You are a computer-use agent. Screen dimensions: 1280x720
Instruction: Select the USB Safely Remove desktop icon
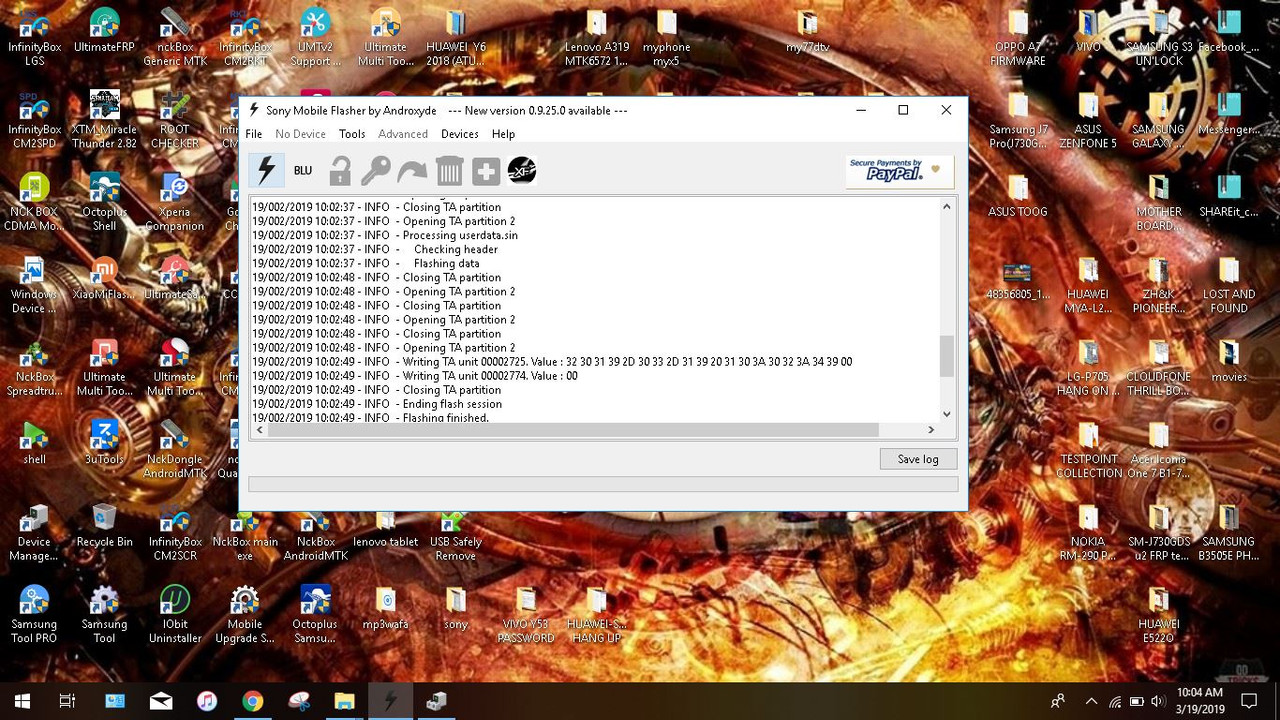pos(455,532)
